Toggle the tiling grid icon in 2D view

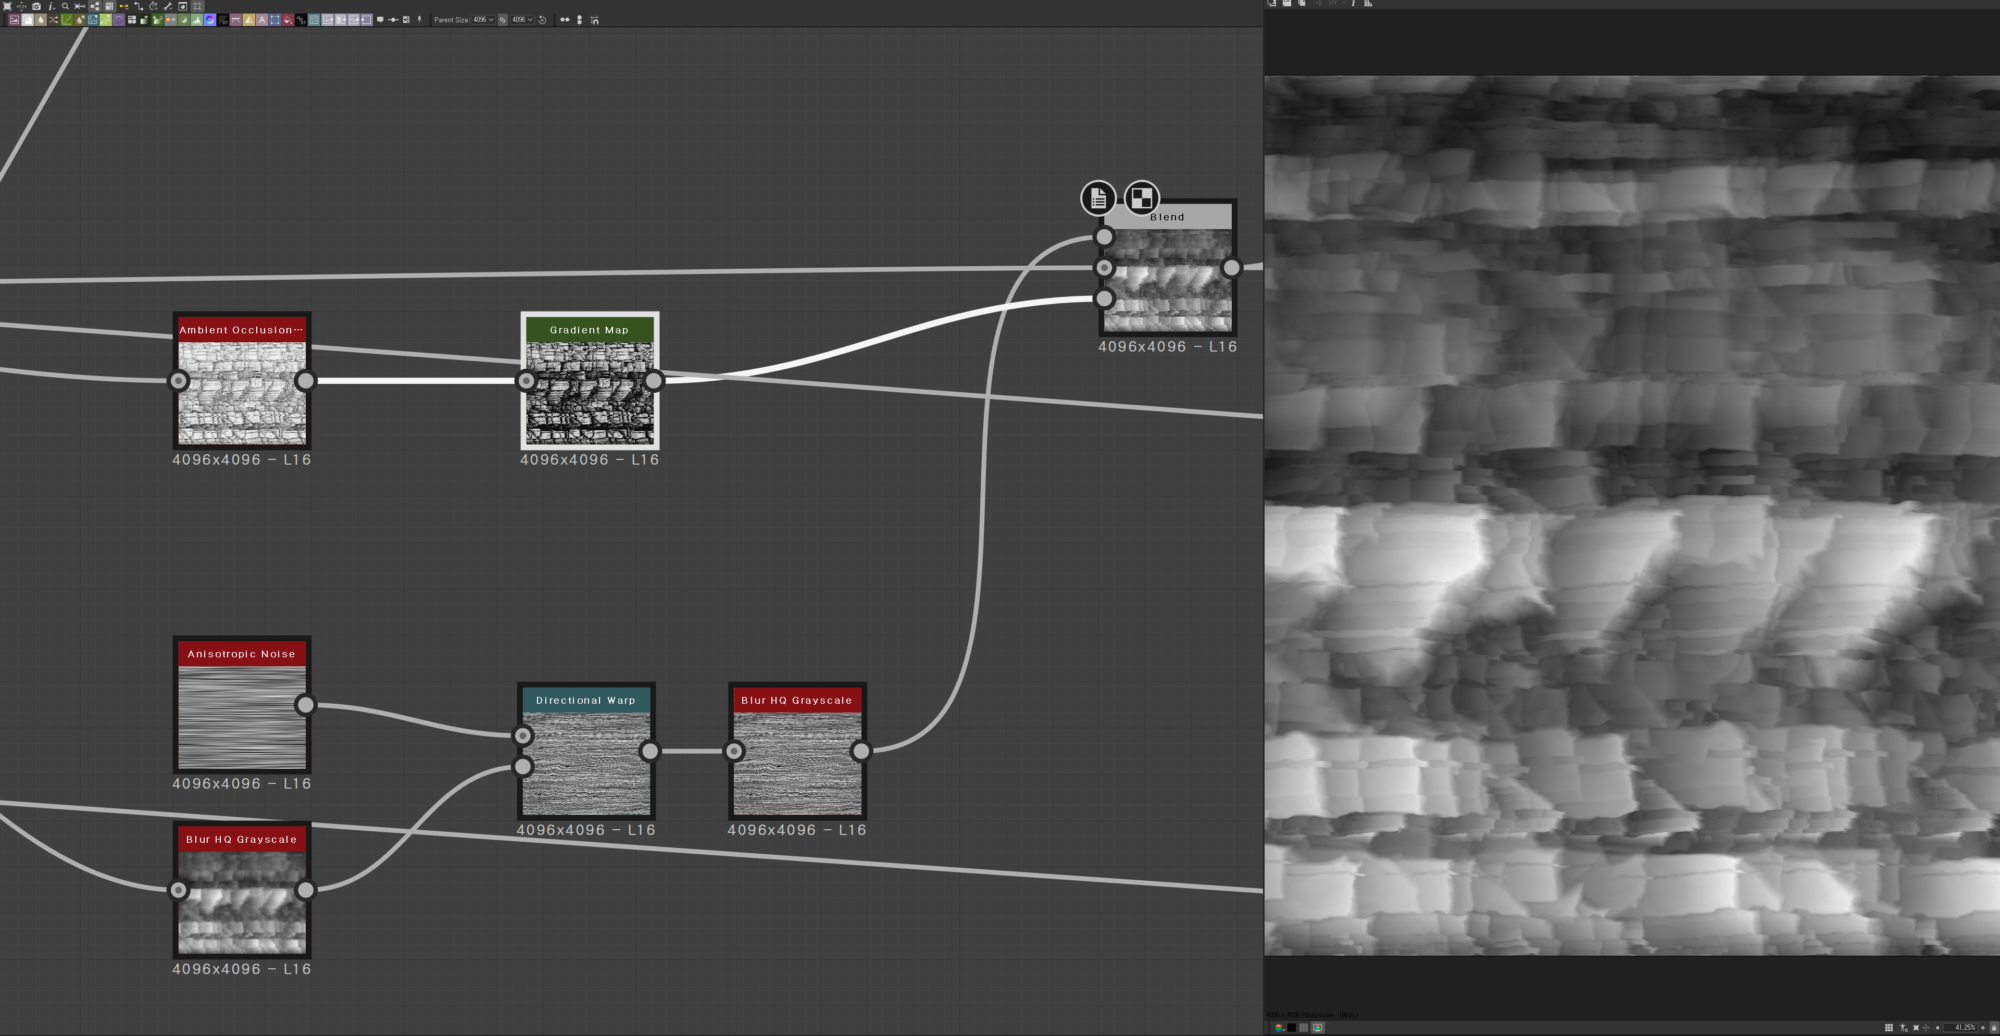[x=1889, y=1027]
